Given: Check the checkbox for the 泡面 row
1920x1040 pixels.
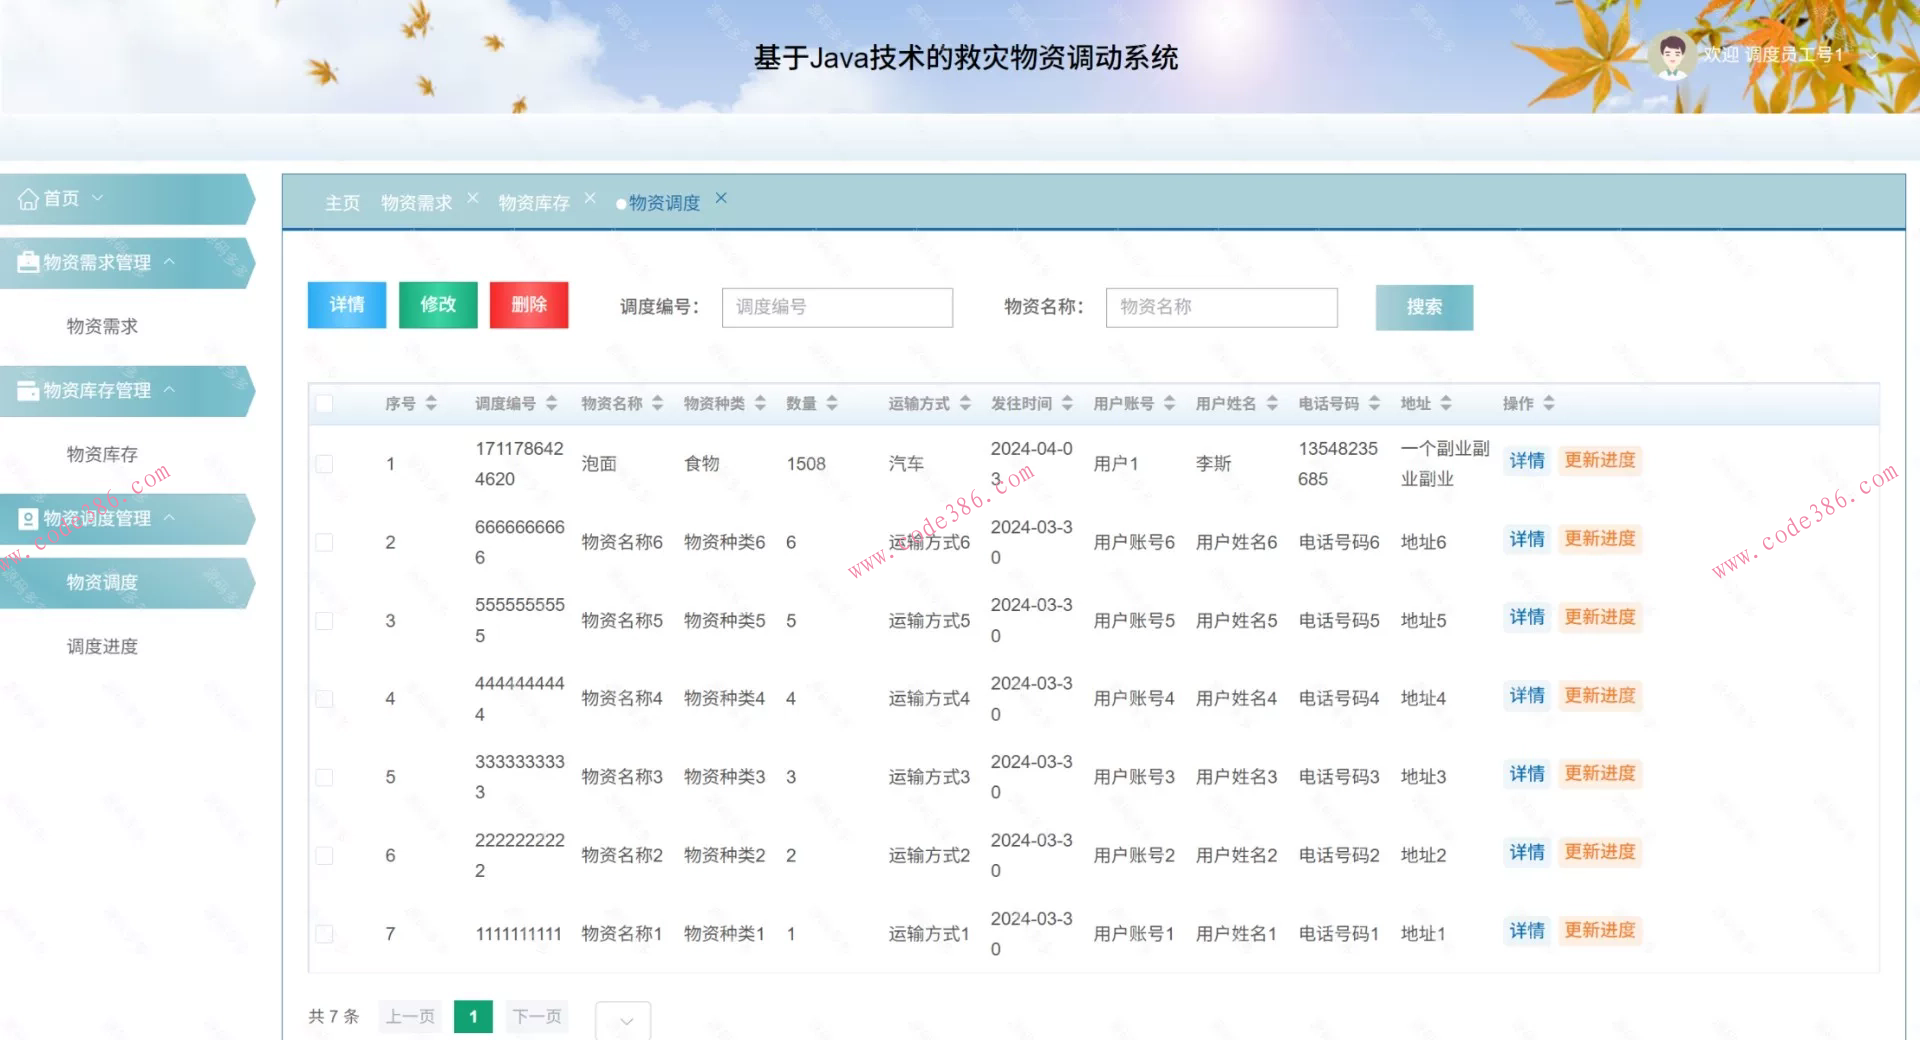Looking at the screenshot, I should (x=323, y=463).
